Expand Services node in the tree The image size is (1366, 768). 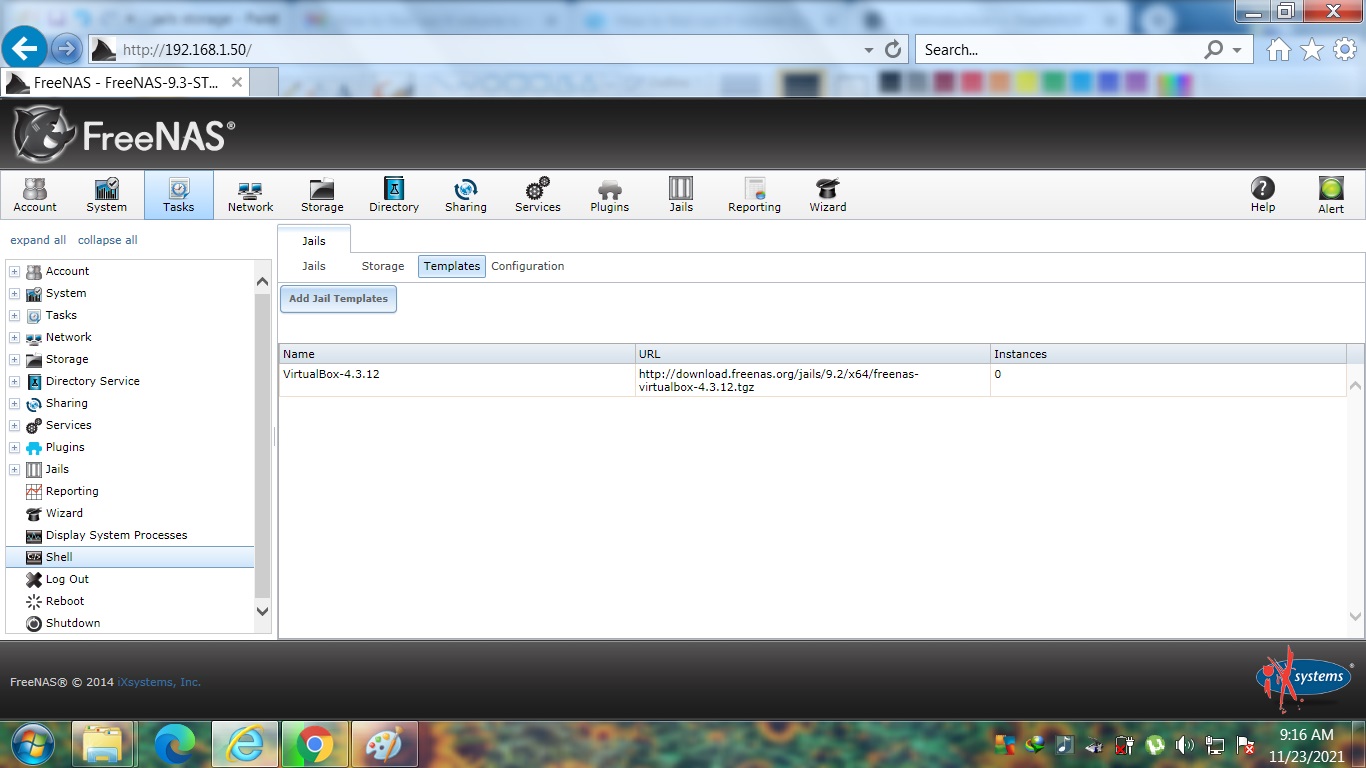(15, 425)
